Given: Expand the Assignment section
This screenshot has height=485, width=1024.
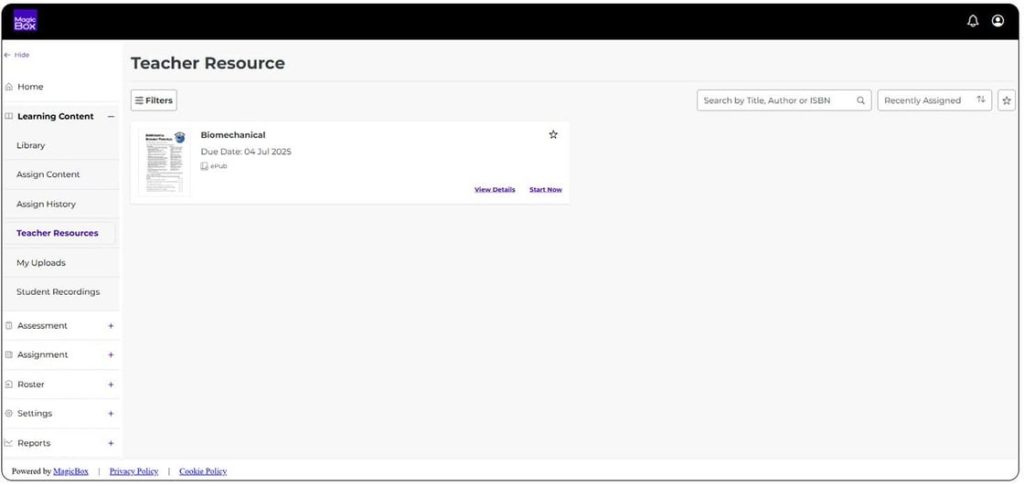Looking at the screenshot, I should tap(110, 355).
